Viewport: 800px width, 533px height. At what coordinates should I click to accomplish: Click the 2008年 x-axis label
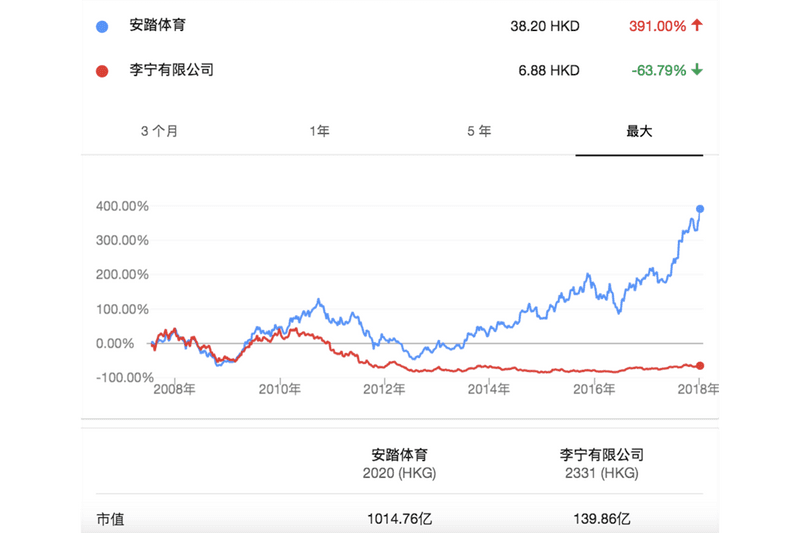[174, 390]
